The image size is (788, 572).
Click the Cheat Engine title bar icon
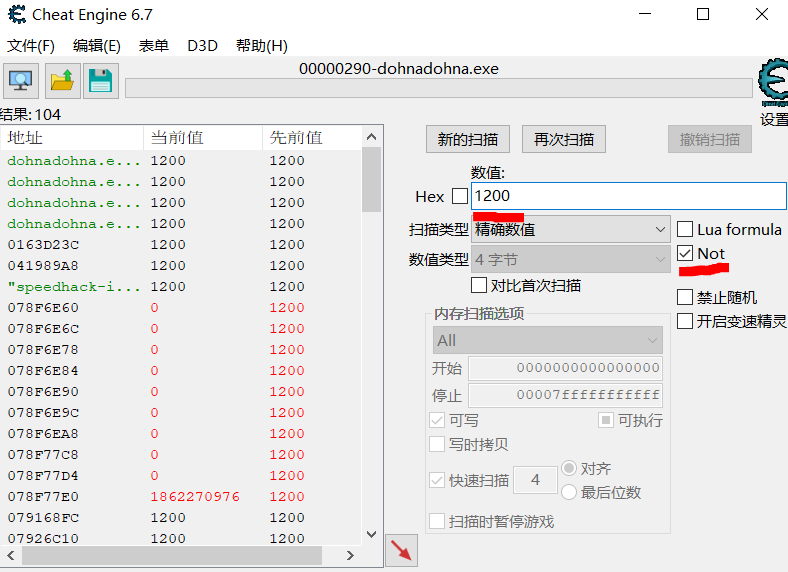point(17,15)
